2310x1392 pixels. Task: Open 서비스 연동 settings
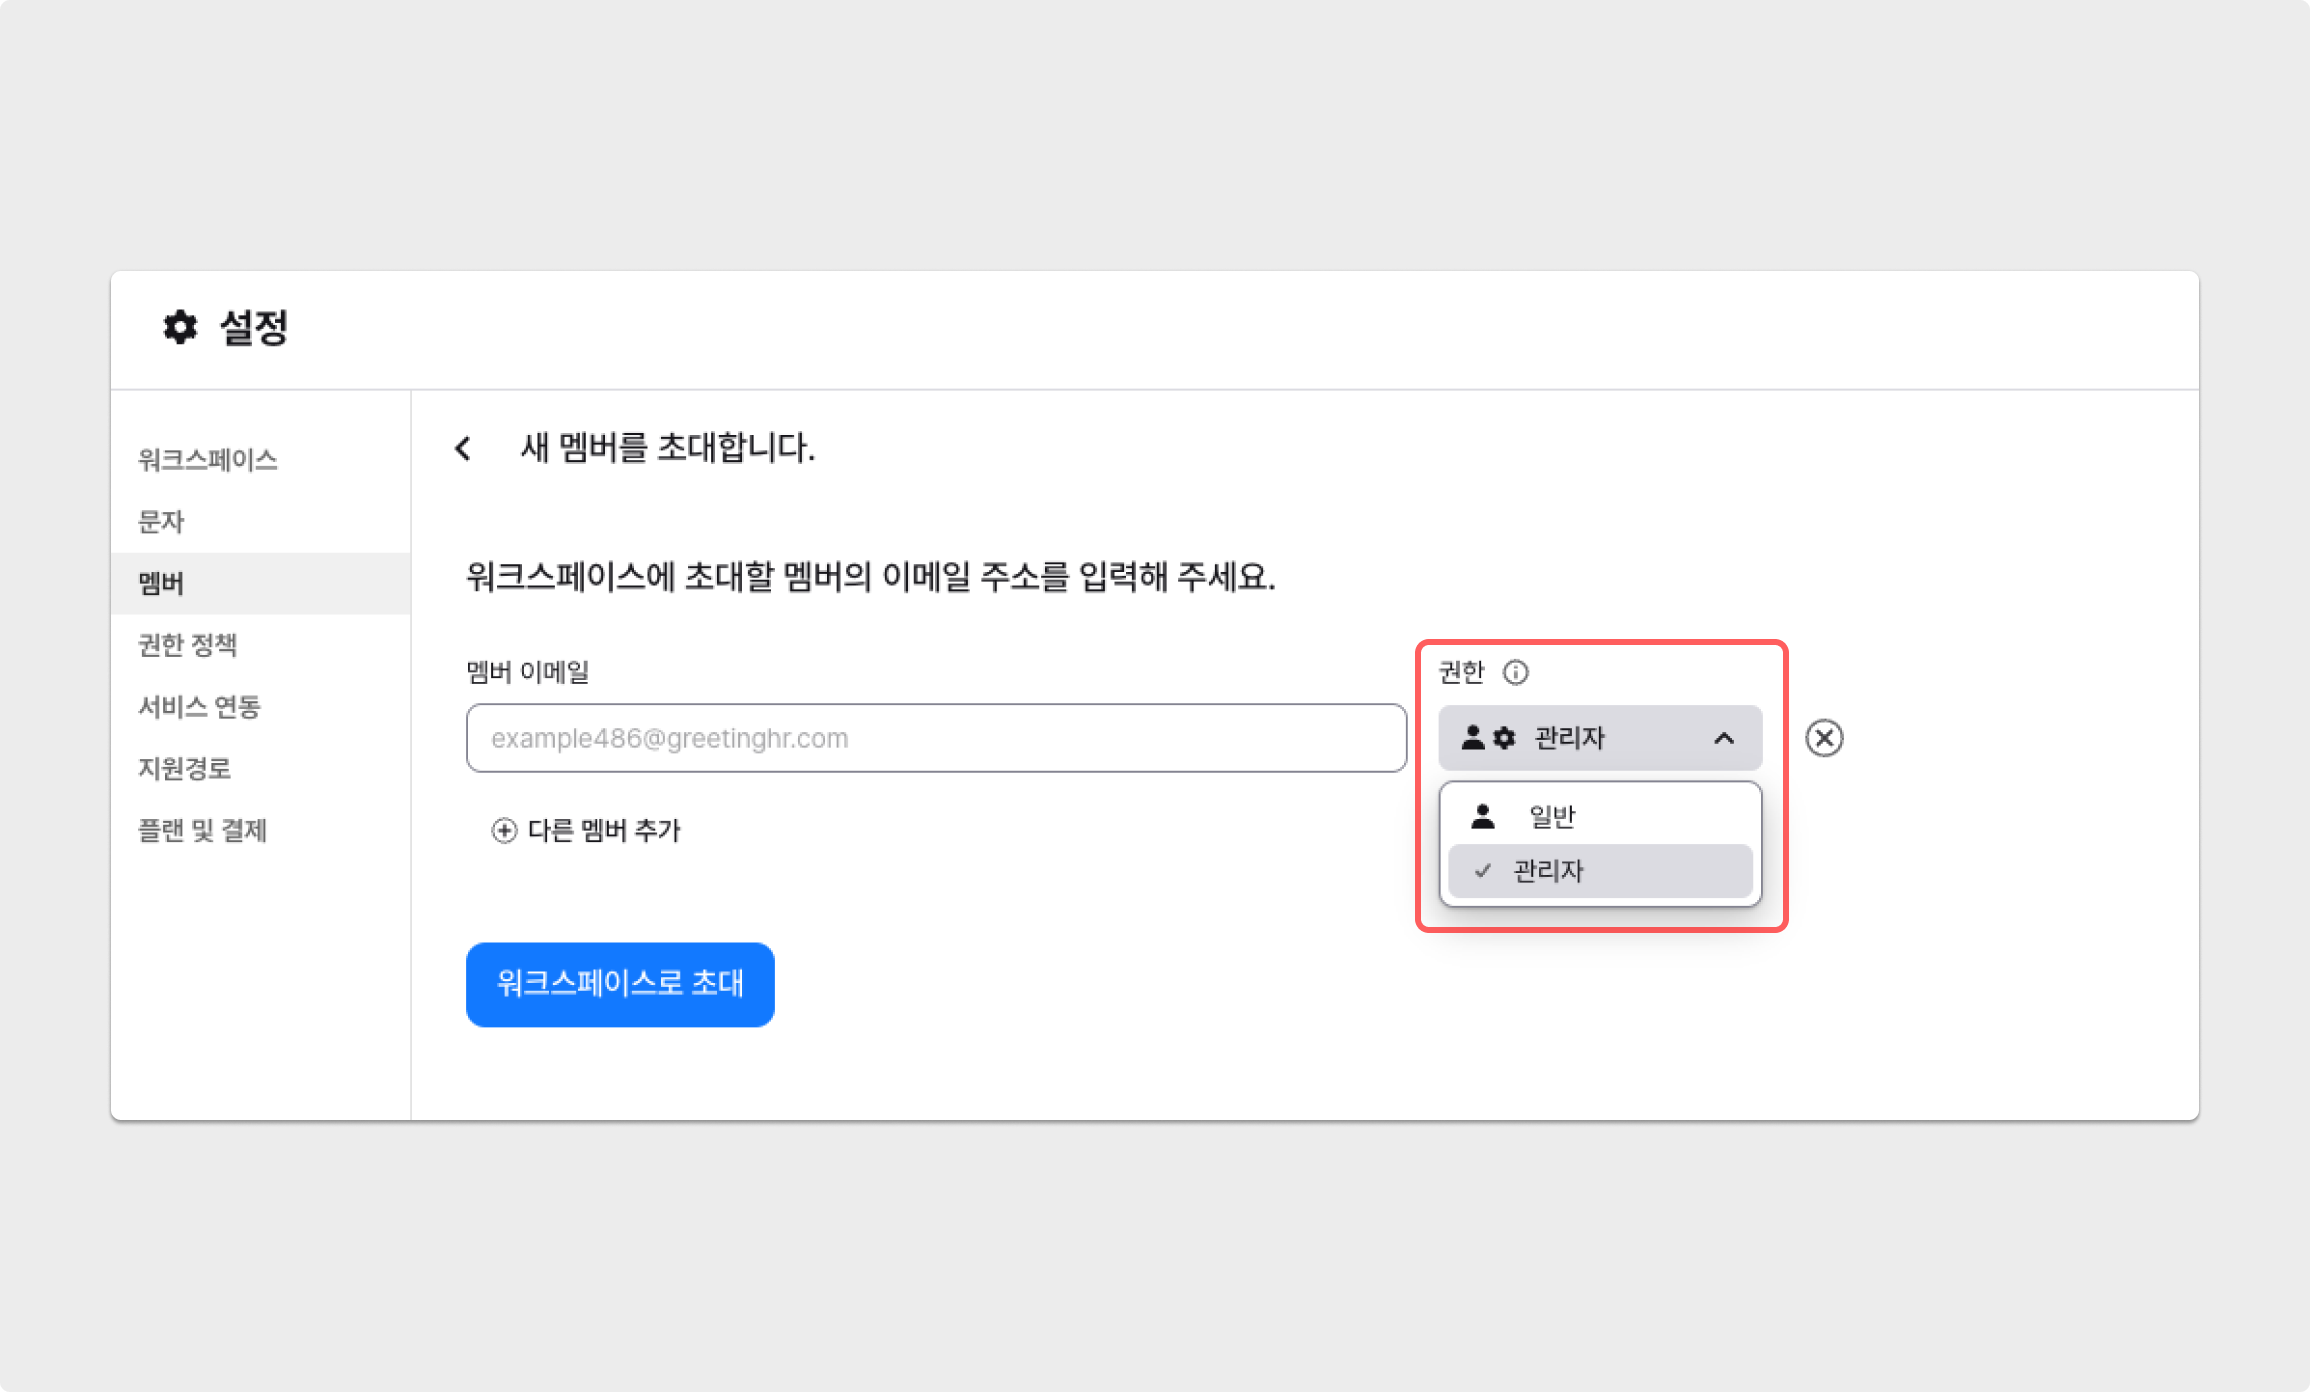click(x=199, y=707)
